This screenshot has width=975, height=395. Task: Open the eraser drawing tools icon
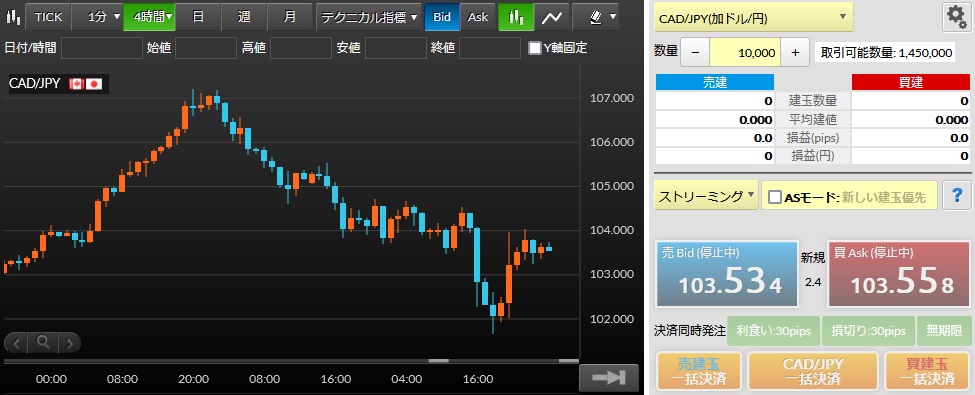pyautogui.click(x=596, y=17)
